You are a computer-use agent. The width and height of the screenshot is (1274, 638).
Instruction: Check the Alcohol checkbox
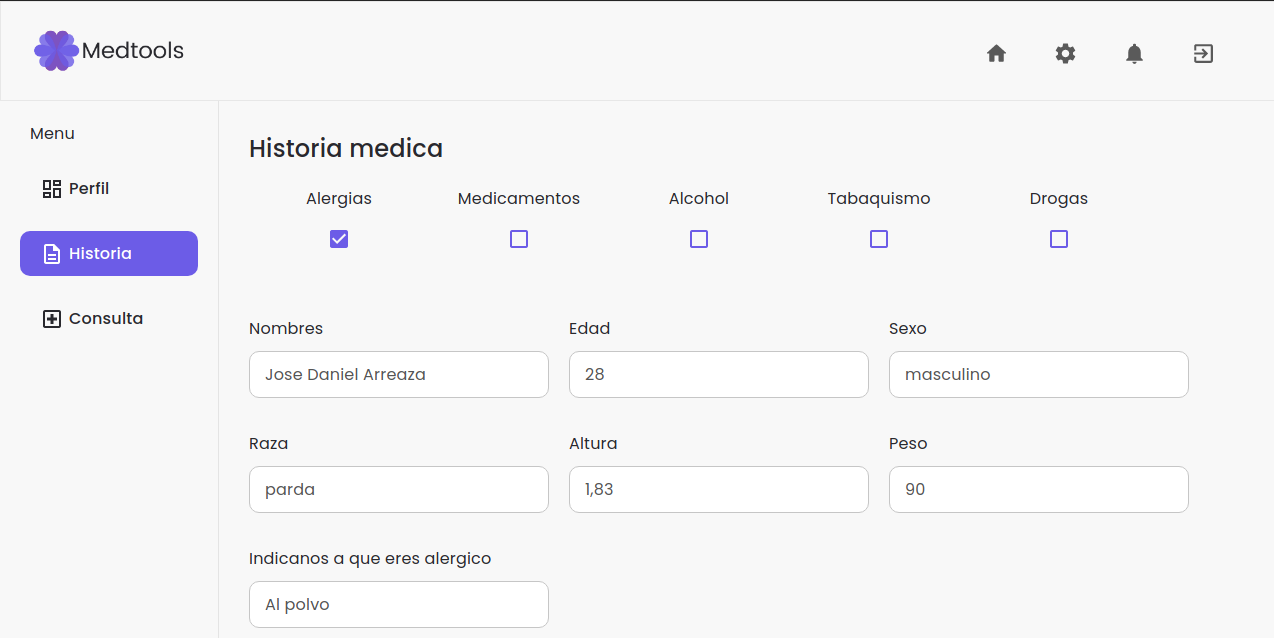[699, 239]
